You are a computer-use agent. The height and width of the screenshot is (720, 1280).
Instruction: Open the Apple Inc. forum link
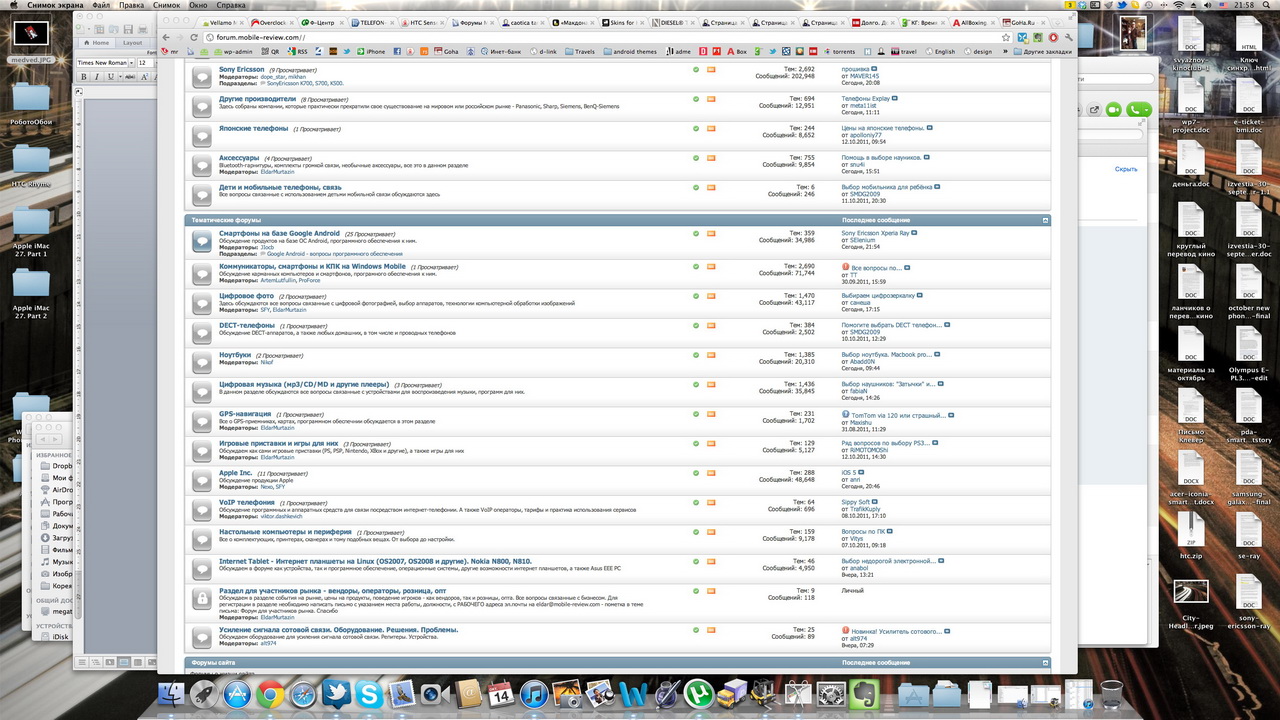[236, 472]
